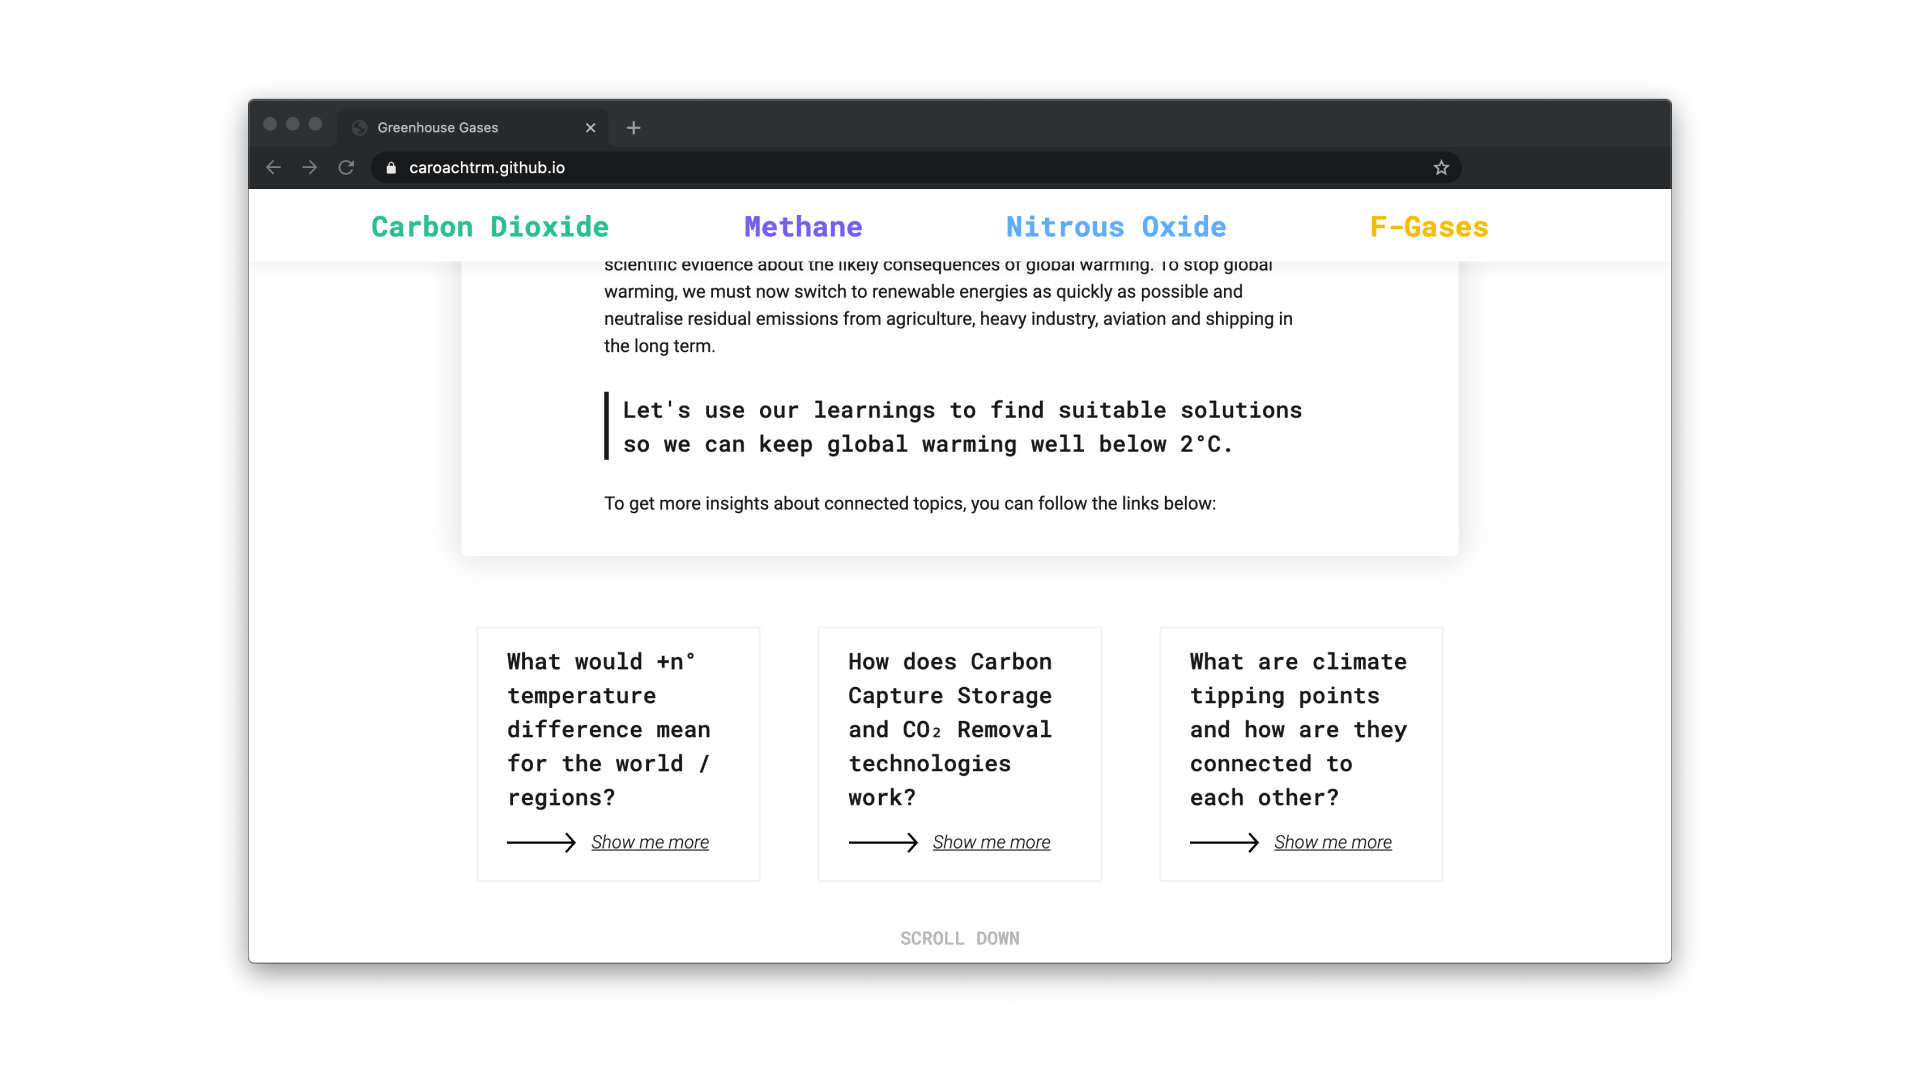Select the Greenhouse Gases browser tab
Viewport: 1920px width, 1080px height.
point(473,128)
